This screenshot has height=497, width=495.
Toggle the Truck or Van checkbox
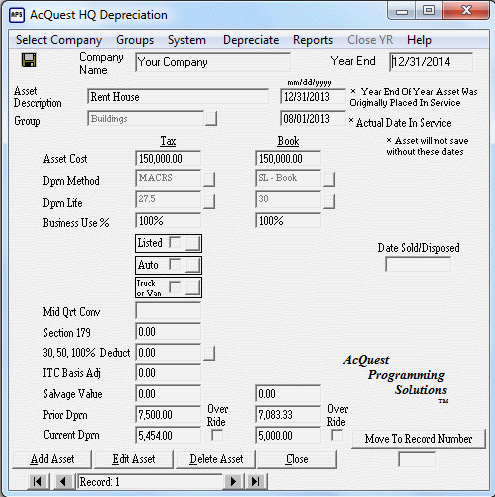click(175, 287)
